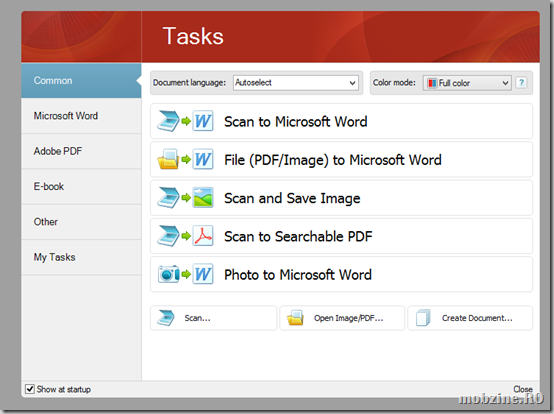Start Photo to Microsoft Word task
Image resolution: width=554 pixels, height=414 pixels.
point(341,274)
